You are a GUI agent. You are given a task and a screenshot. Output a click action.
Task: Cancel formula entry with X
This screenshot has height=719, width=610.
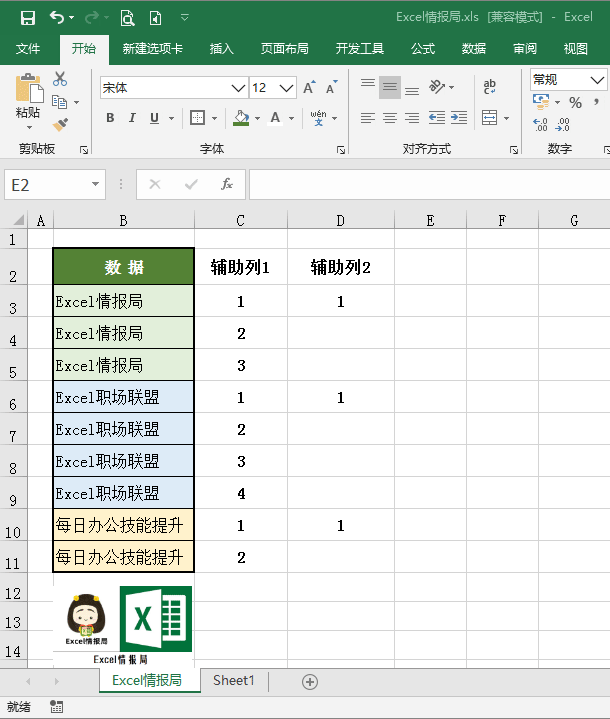coord(155,184)
